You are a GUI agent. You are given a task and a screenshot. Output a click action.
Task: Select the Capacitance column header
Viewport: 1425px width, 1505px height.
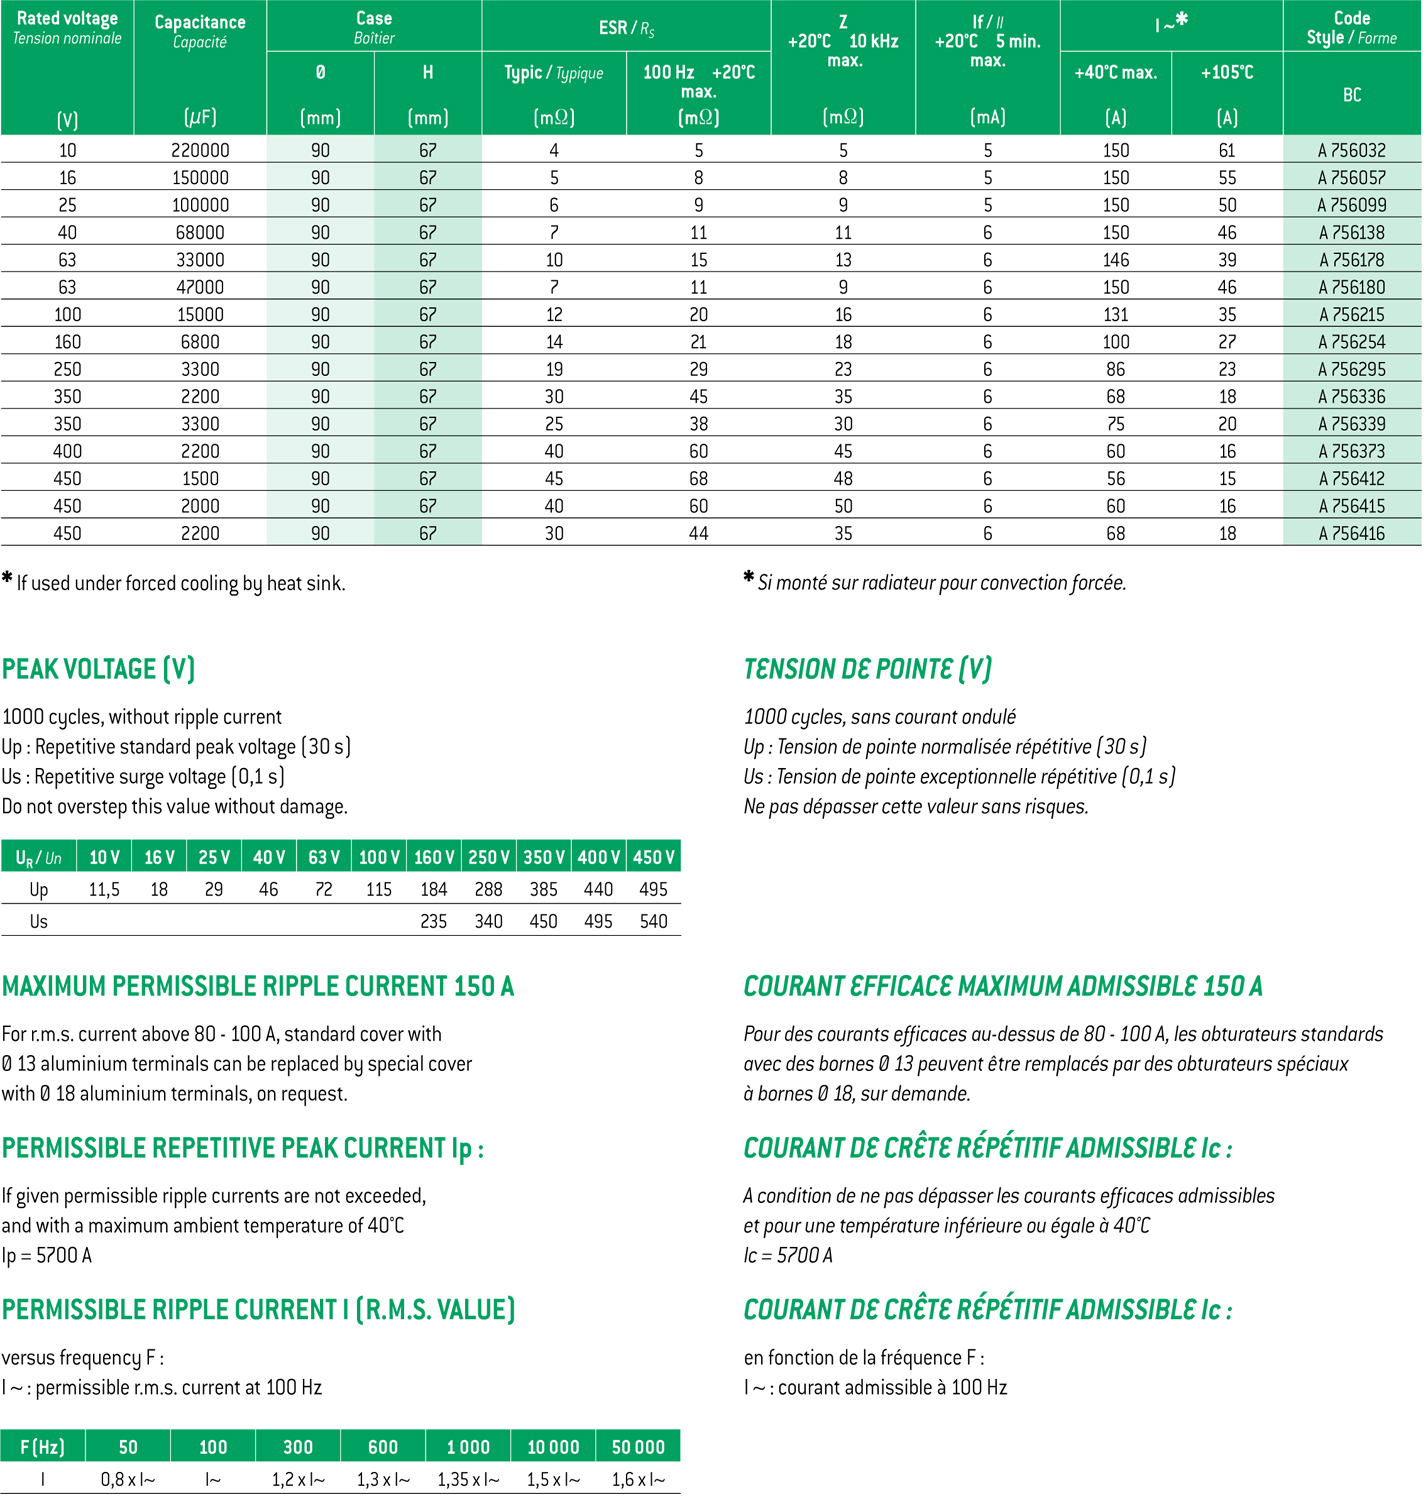click(200, 31)
